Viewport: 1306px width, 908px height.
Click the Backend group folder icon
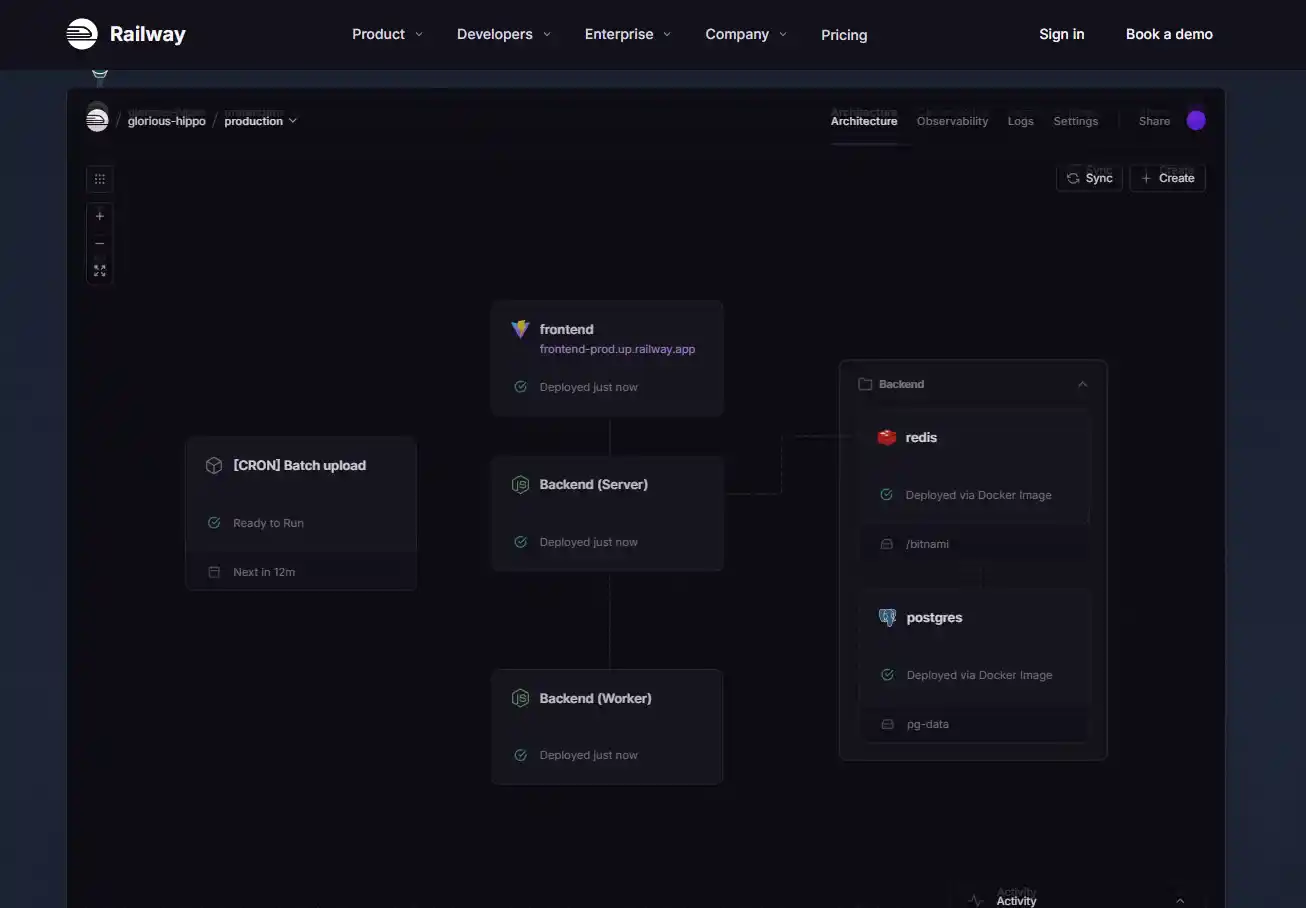(865, 384)
